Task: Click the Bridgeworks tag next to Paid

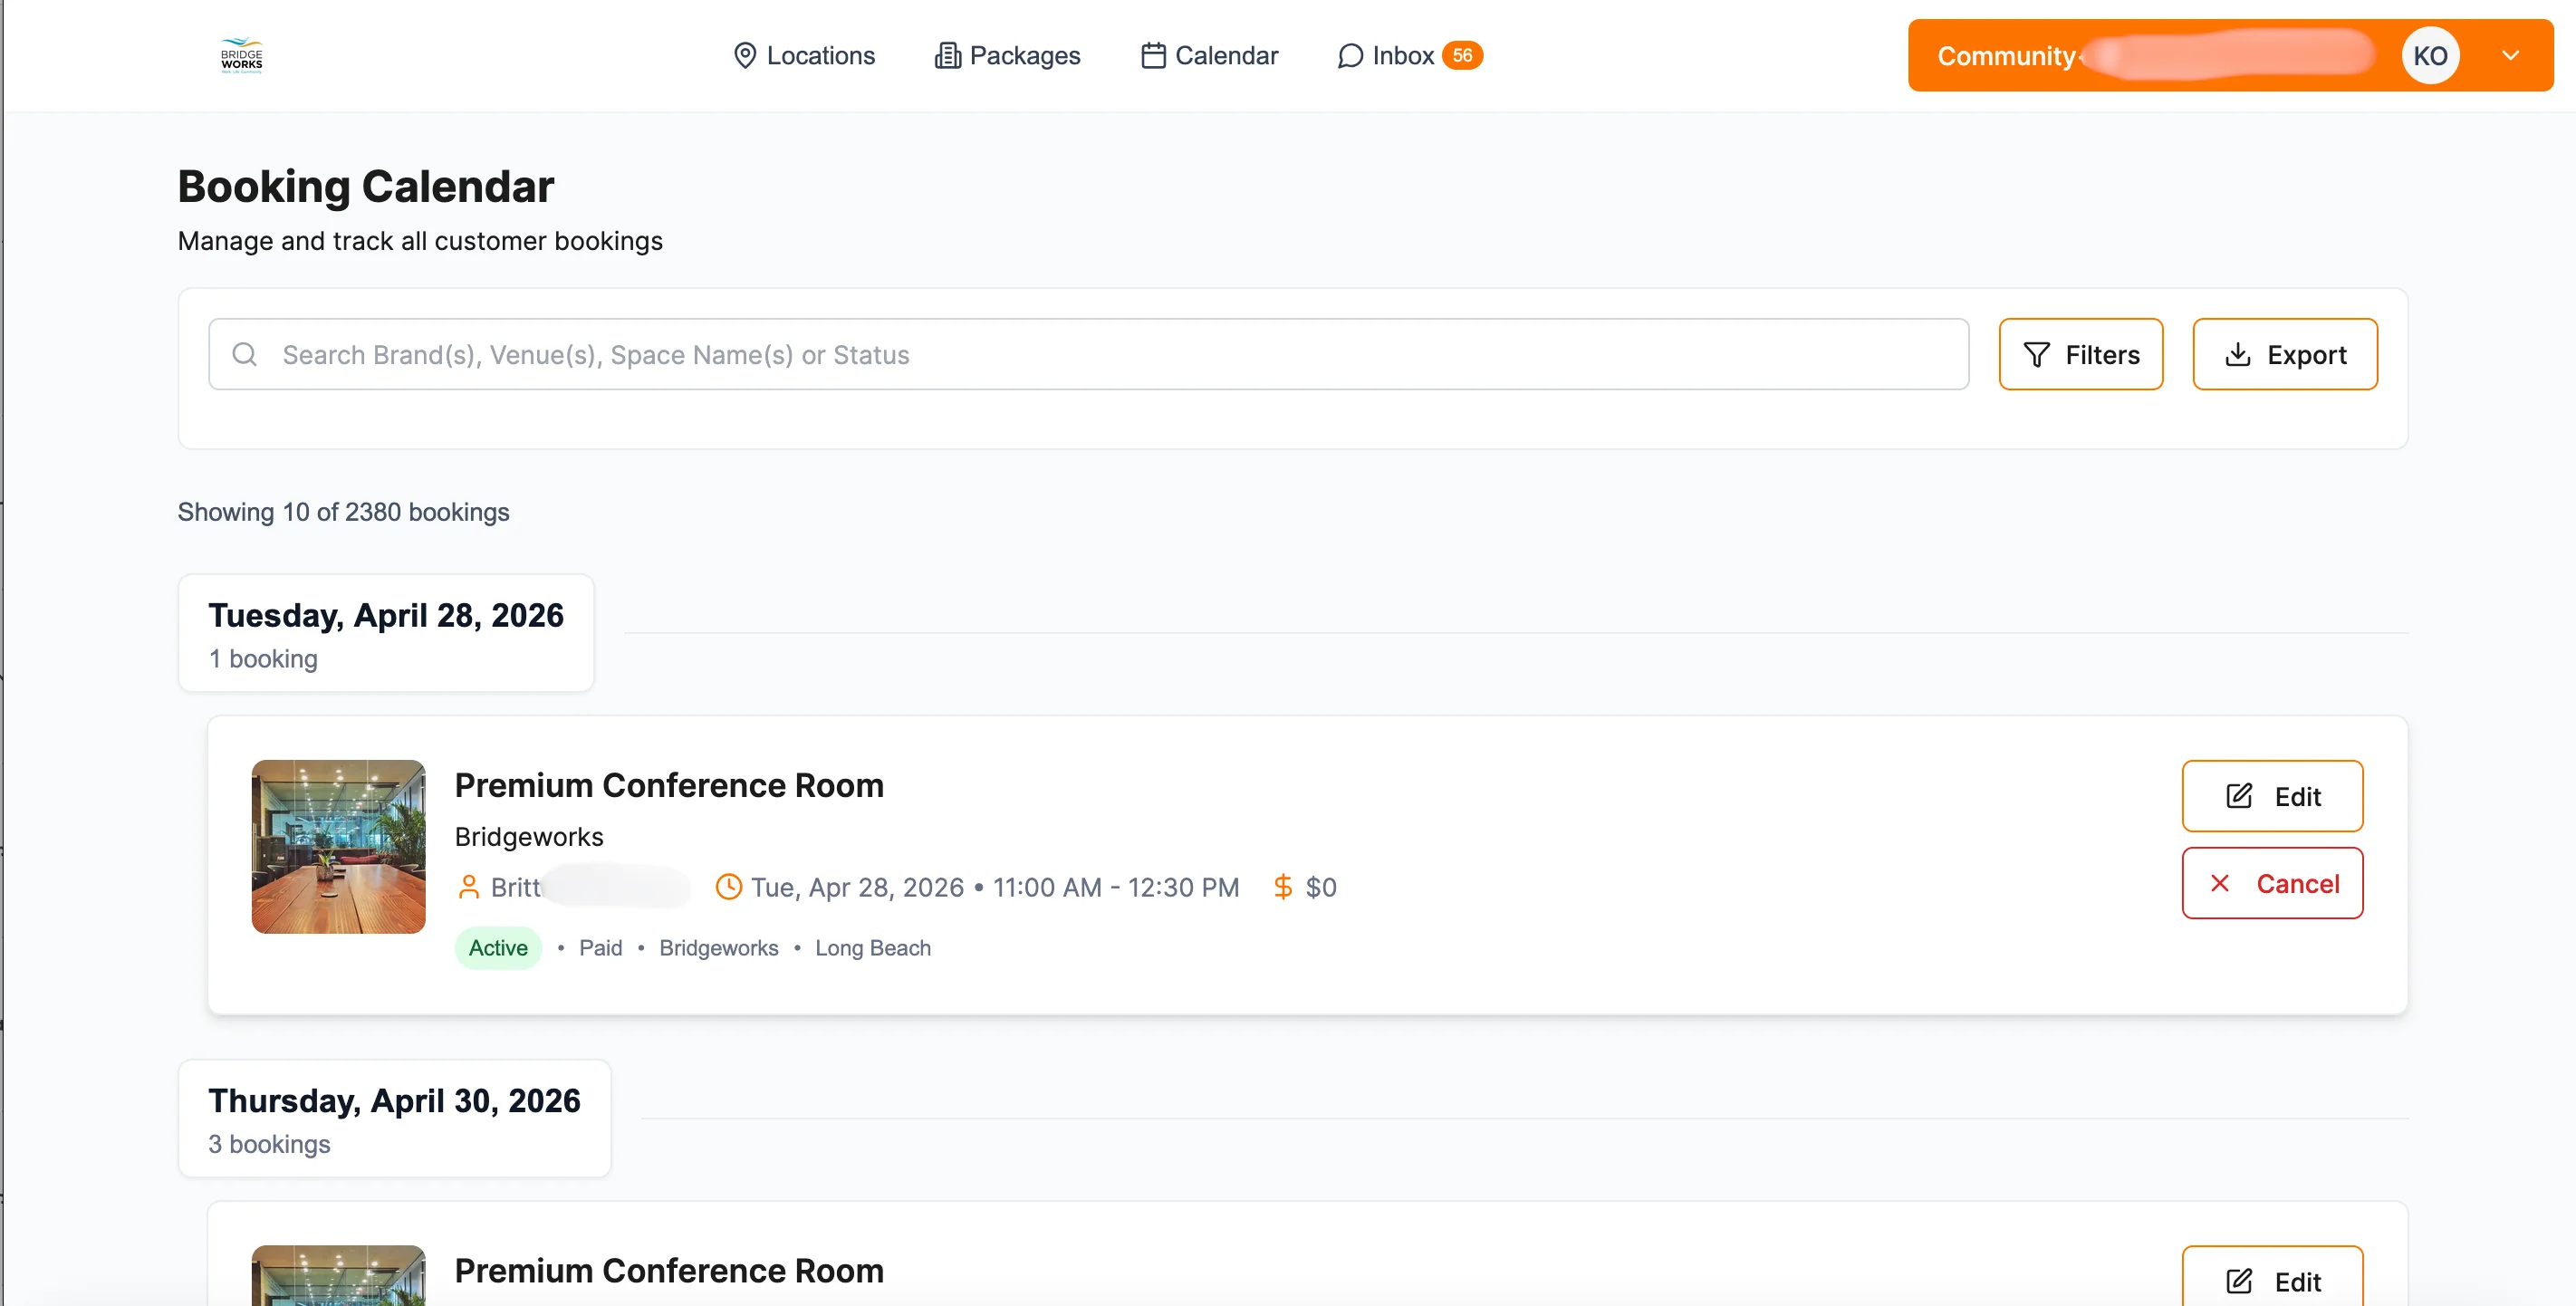Action: pyautogui.click(x=718, y=949)
